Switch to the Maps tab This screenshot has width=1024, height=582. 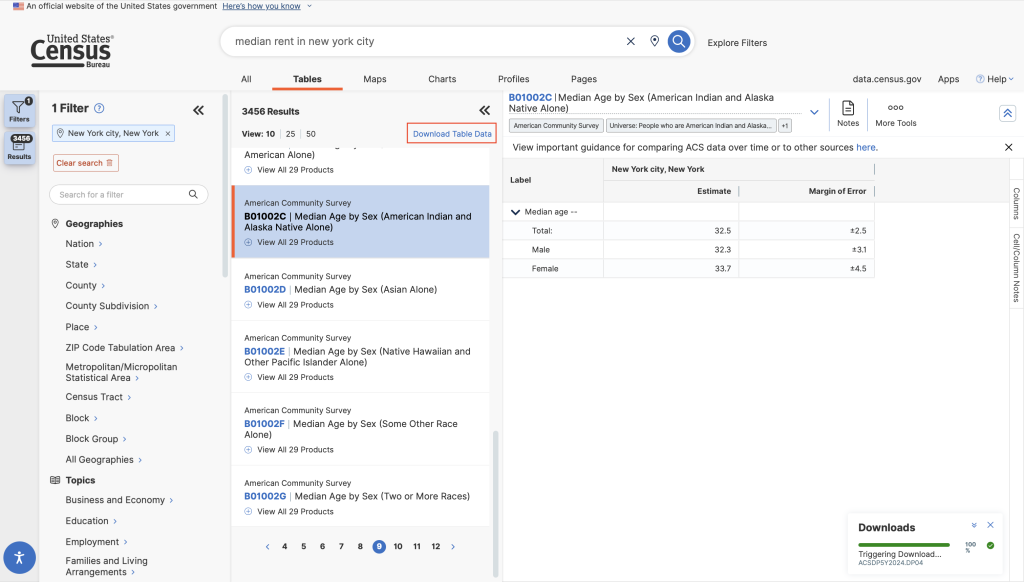(375, 79)
